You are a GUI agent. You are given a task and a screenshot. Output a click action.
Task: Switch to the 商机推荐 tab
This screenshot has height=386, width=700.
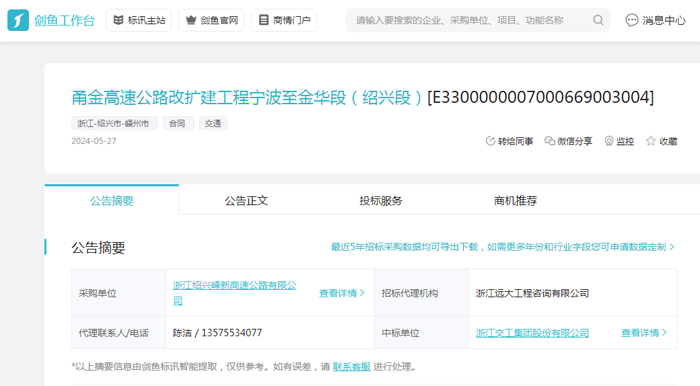click(x=515, y=200)
